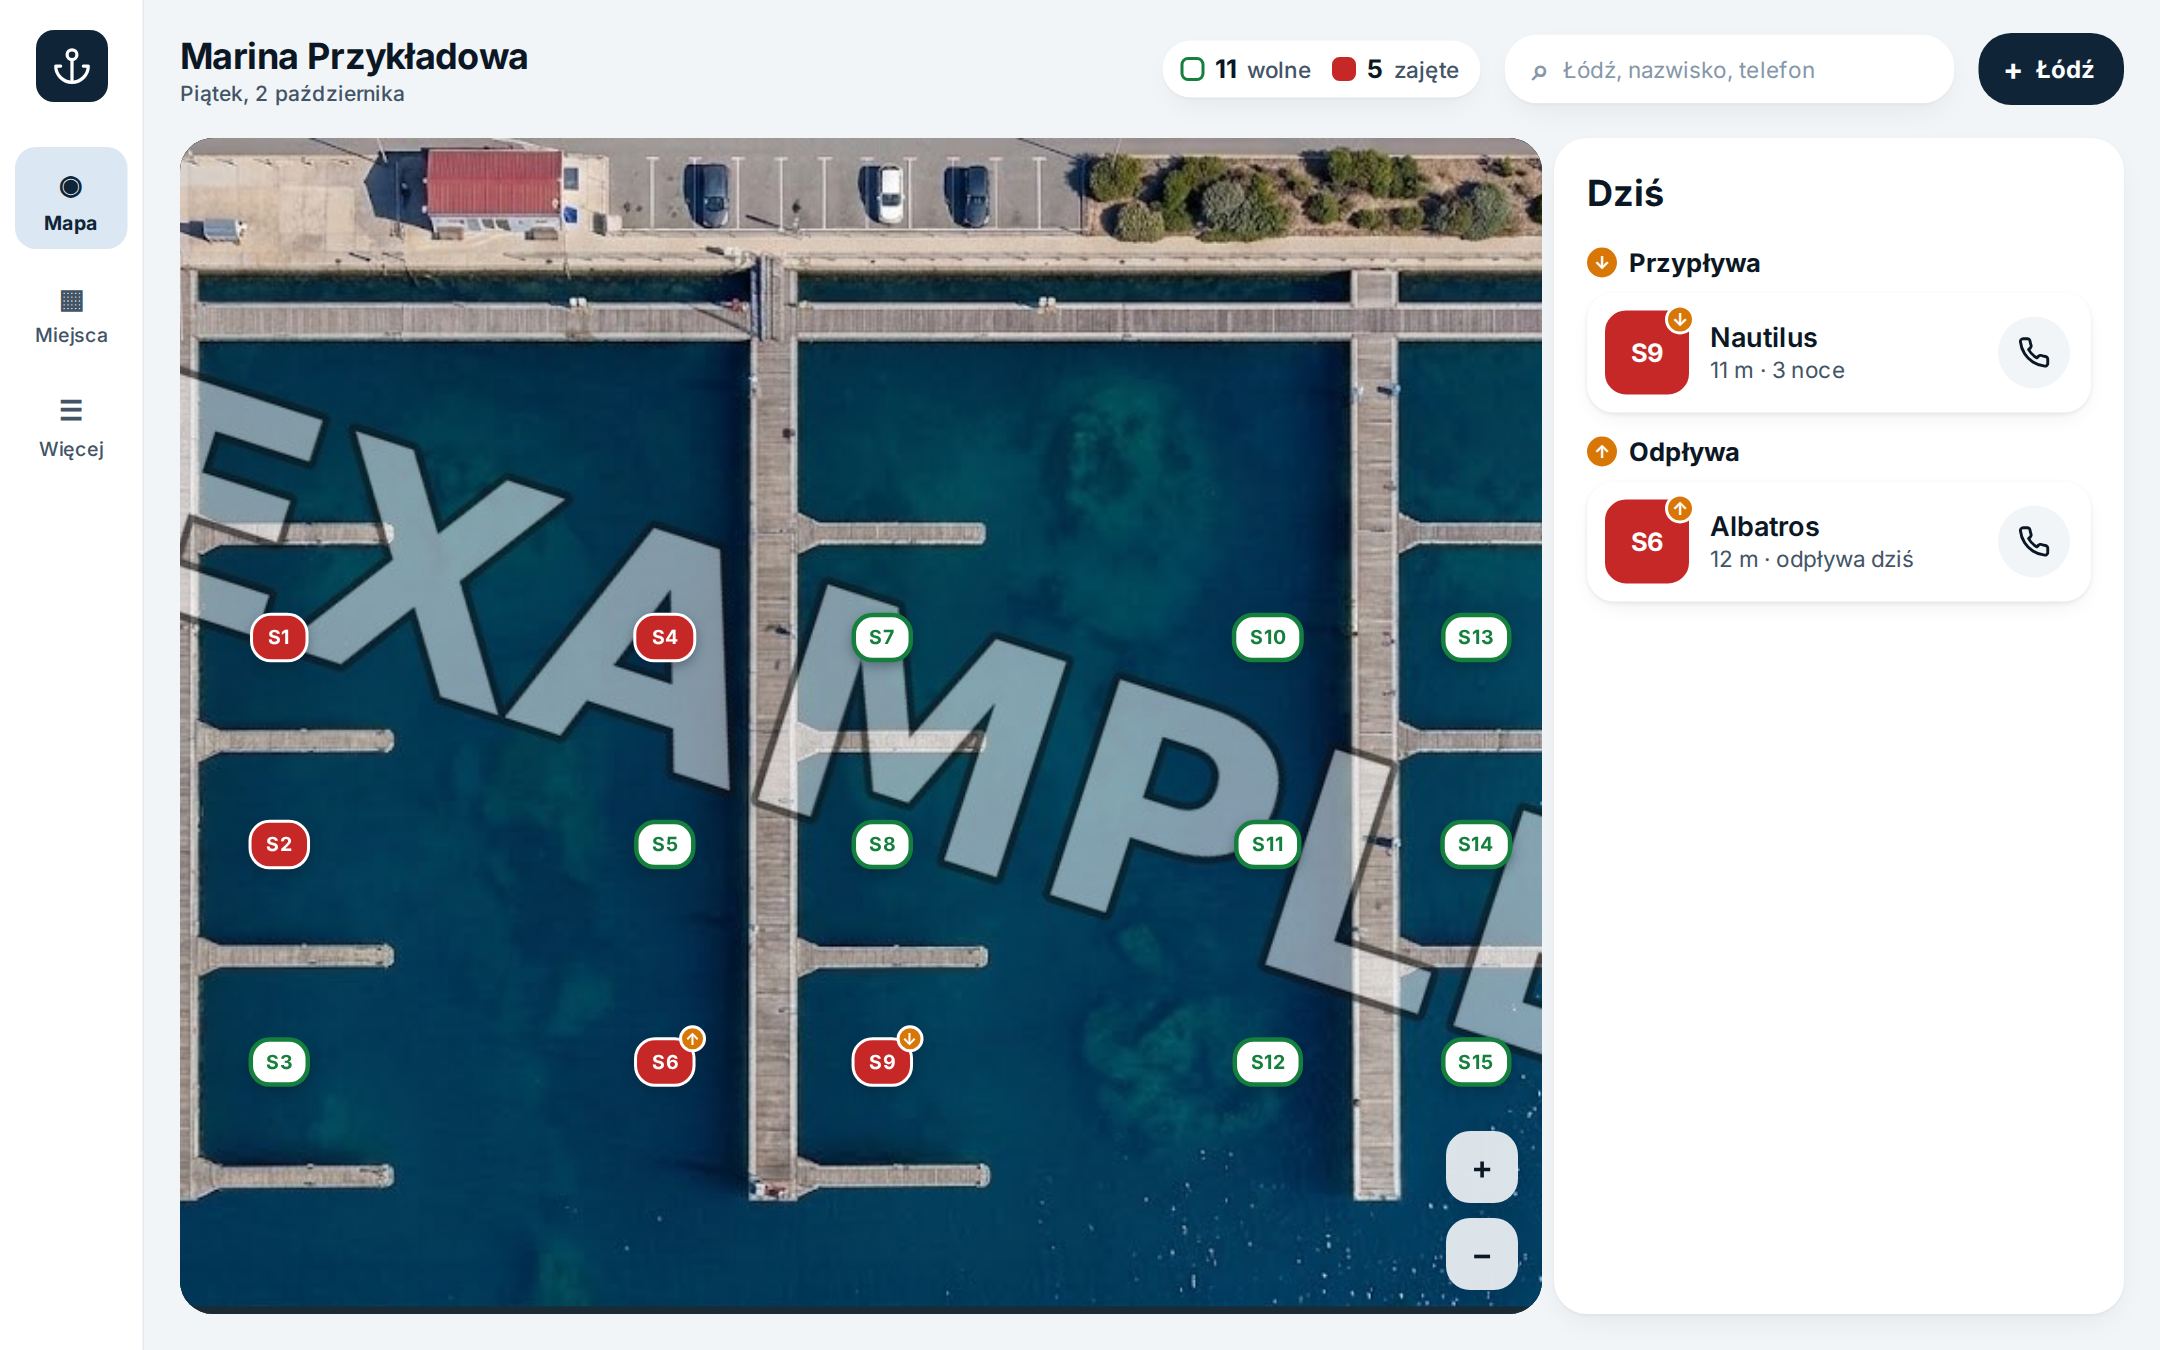Select free berth S12 on map

coord(1267,1062)
